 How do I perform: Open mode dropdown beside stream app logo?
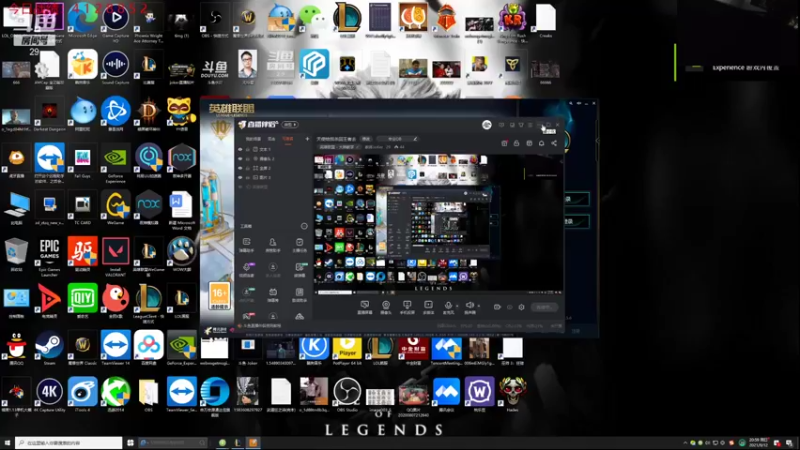290,124
